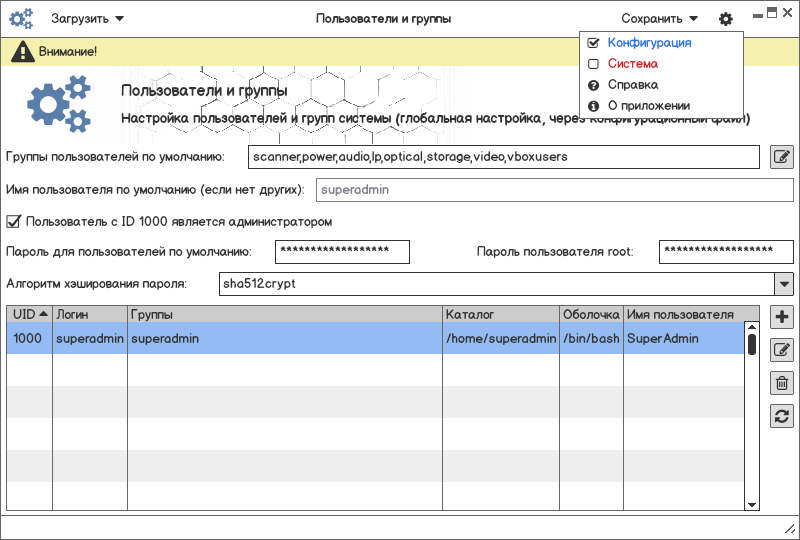Open the Загрузить dropdown menu

click(x=88, y=18)
